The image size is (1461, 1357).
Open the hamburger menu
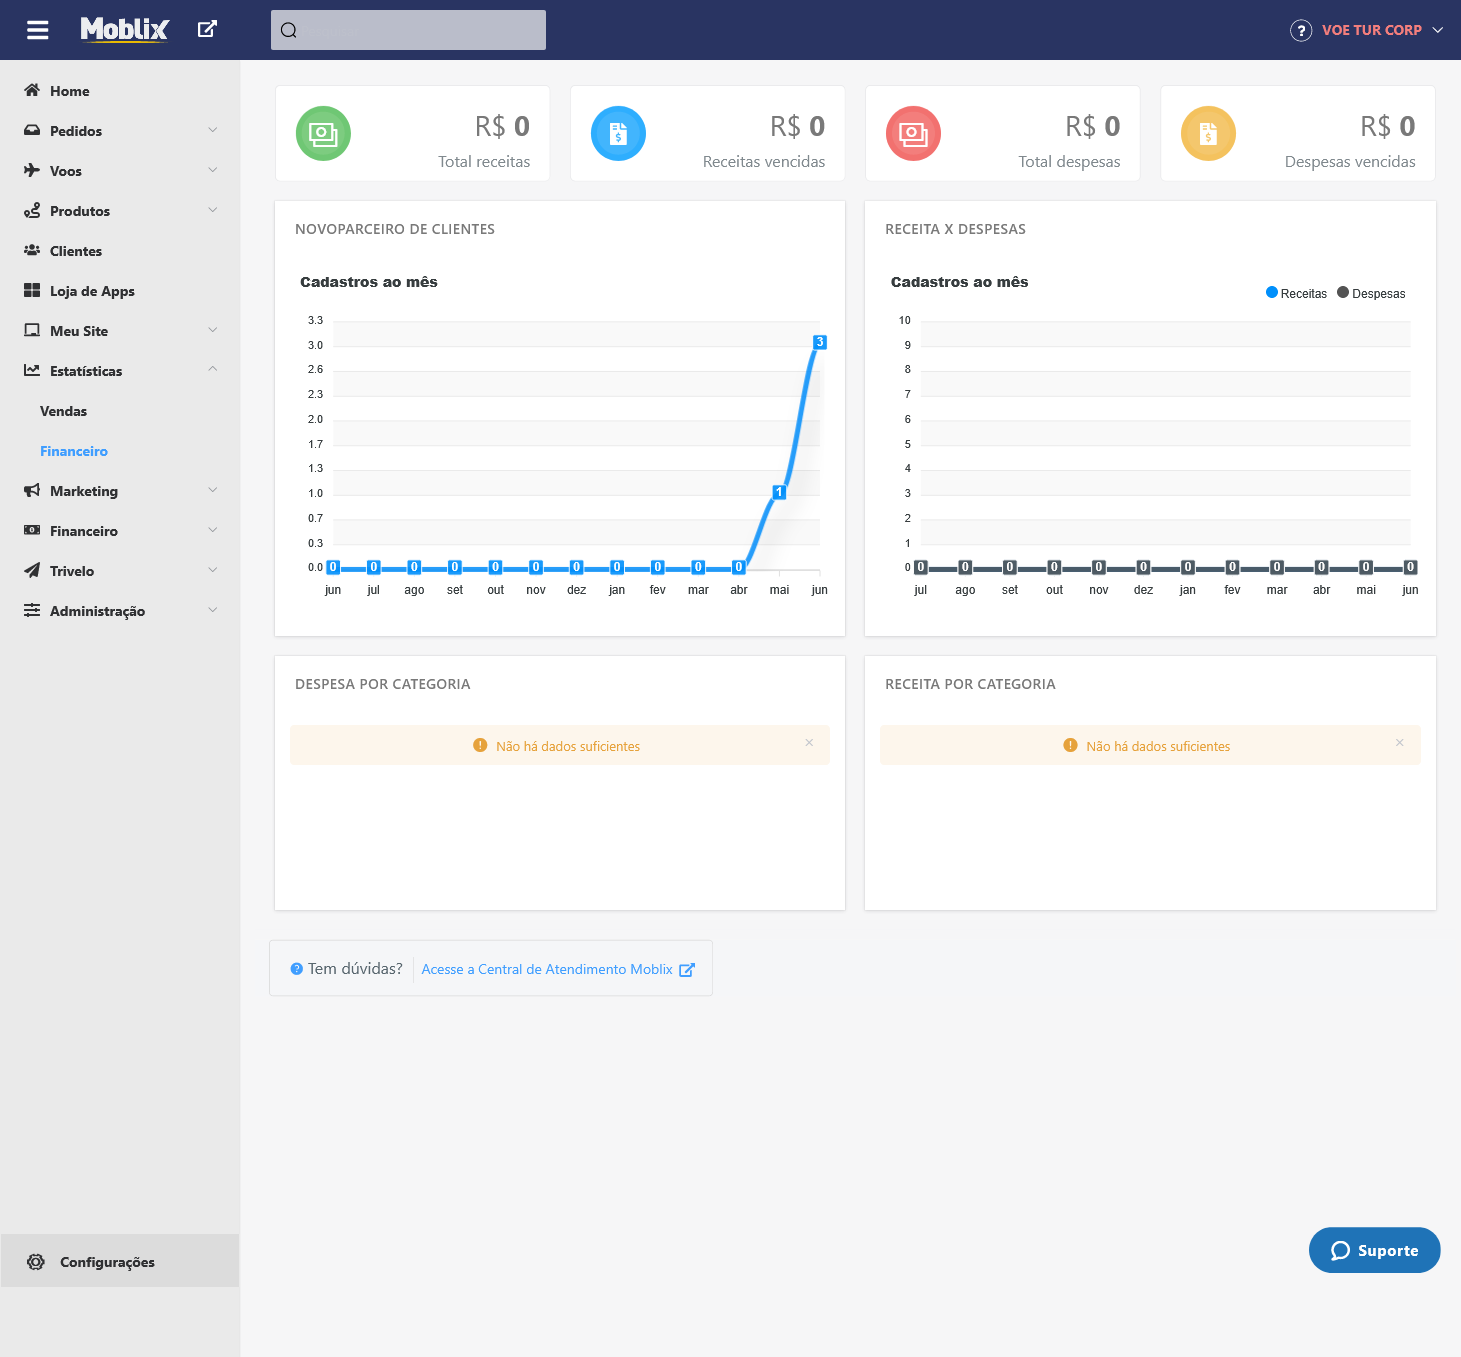[x=37, y=29]
